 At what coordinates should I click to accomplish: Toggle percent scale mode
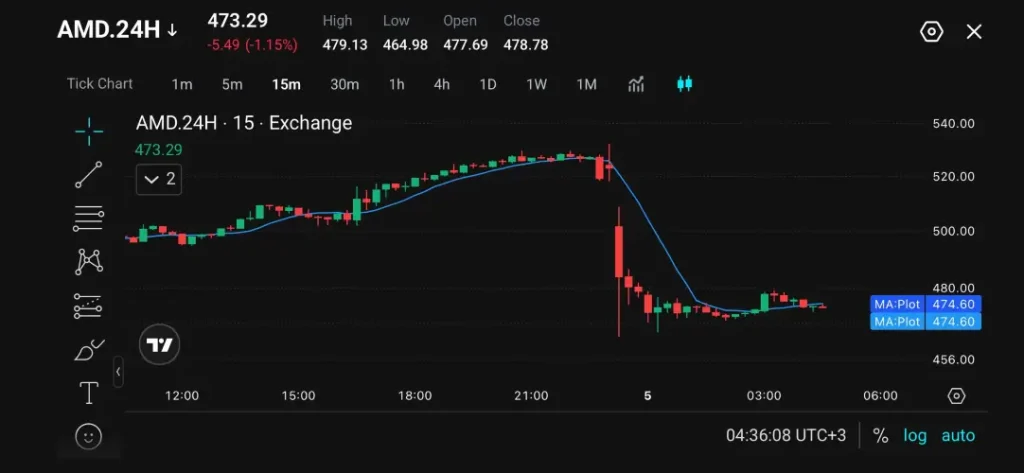[x=880, y=436]
